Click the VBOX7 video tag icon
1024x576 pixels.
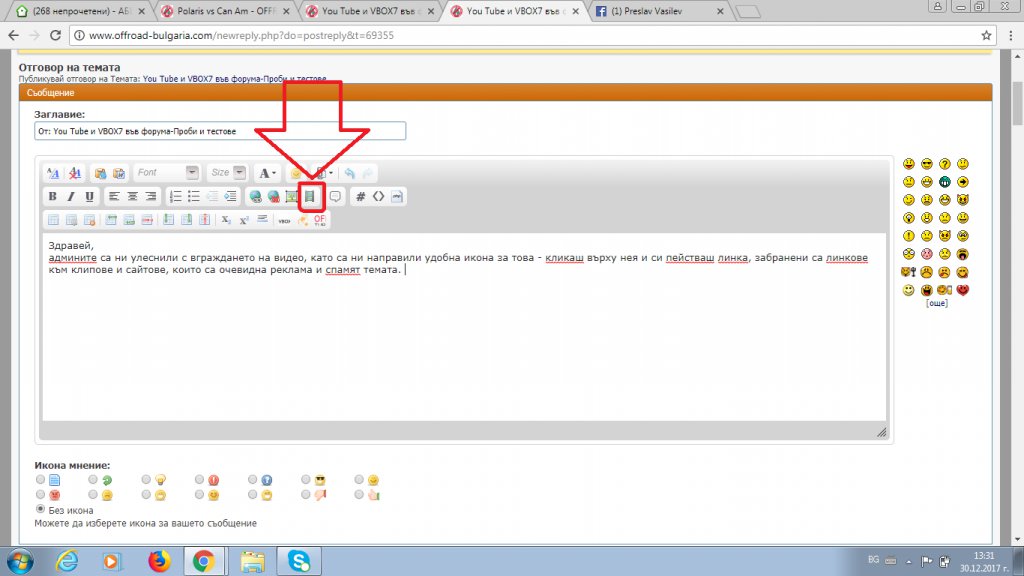tap(284, 220)
